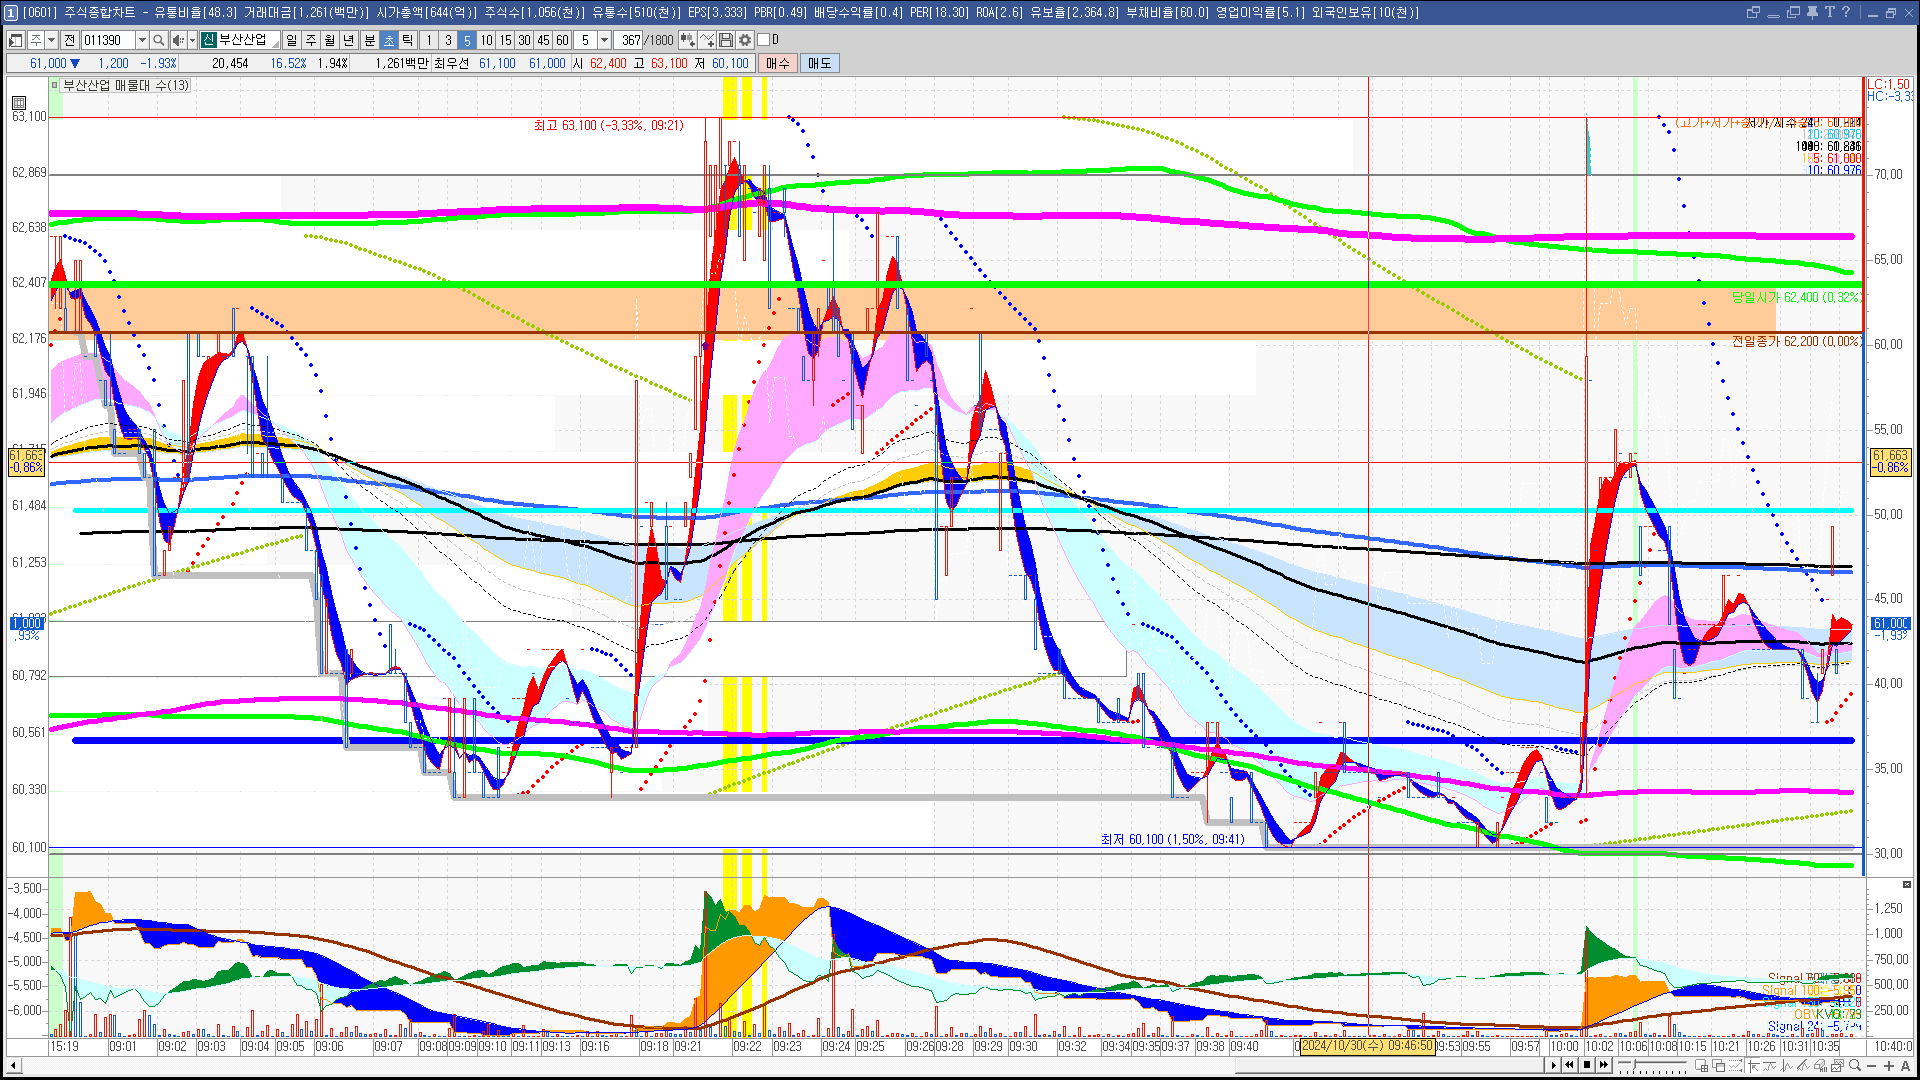1920x1080 pixels.
Task: Open chart settings gear icon
Action: [745, 40]
